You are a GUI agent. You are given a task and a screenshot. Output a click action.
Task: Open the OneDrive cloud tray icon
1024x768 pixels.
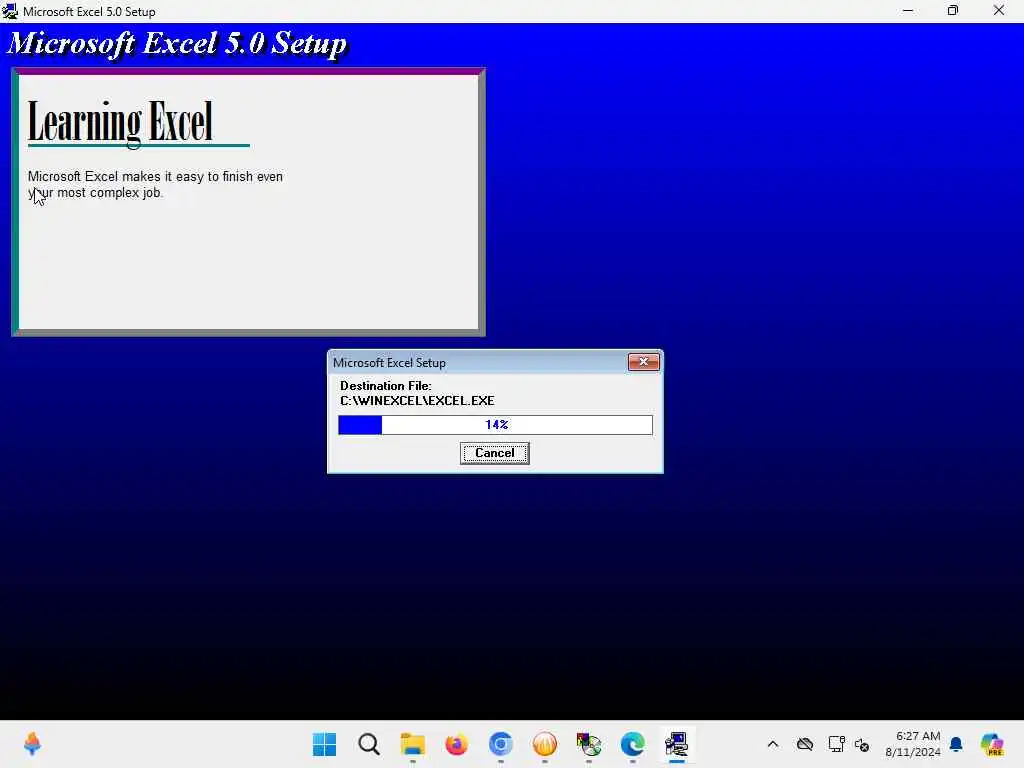805,744
